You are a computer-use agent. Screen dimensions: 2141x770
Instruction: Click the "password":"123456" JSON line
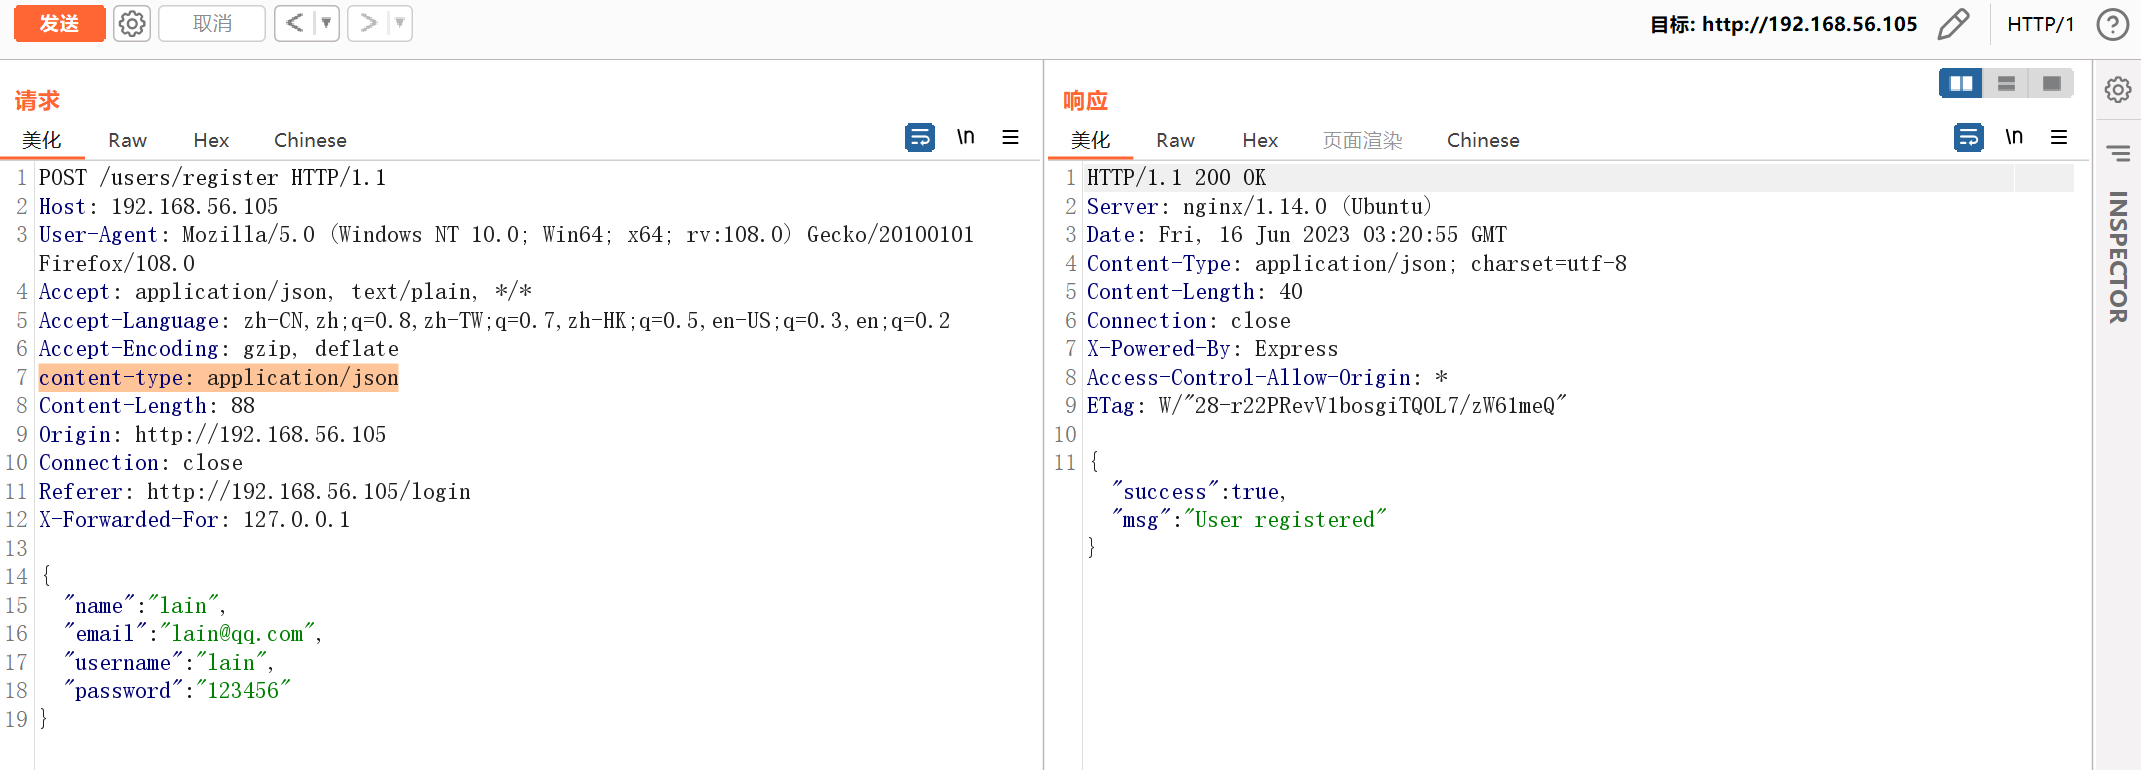click(x=177, y=691)
